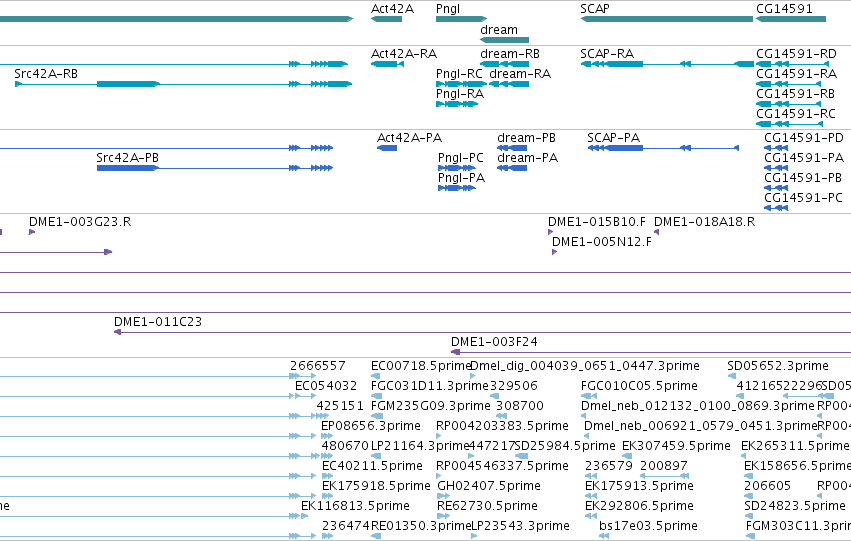Screen dimensions: 851x541
Task: Select the Pngl-RC transcript label
Action: click(x=459, y=74)
